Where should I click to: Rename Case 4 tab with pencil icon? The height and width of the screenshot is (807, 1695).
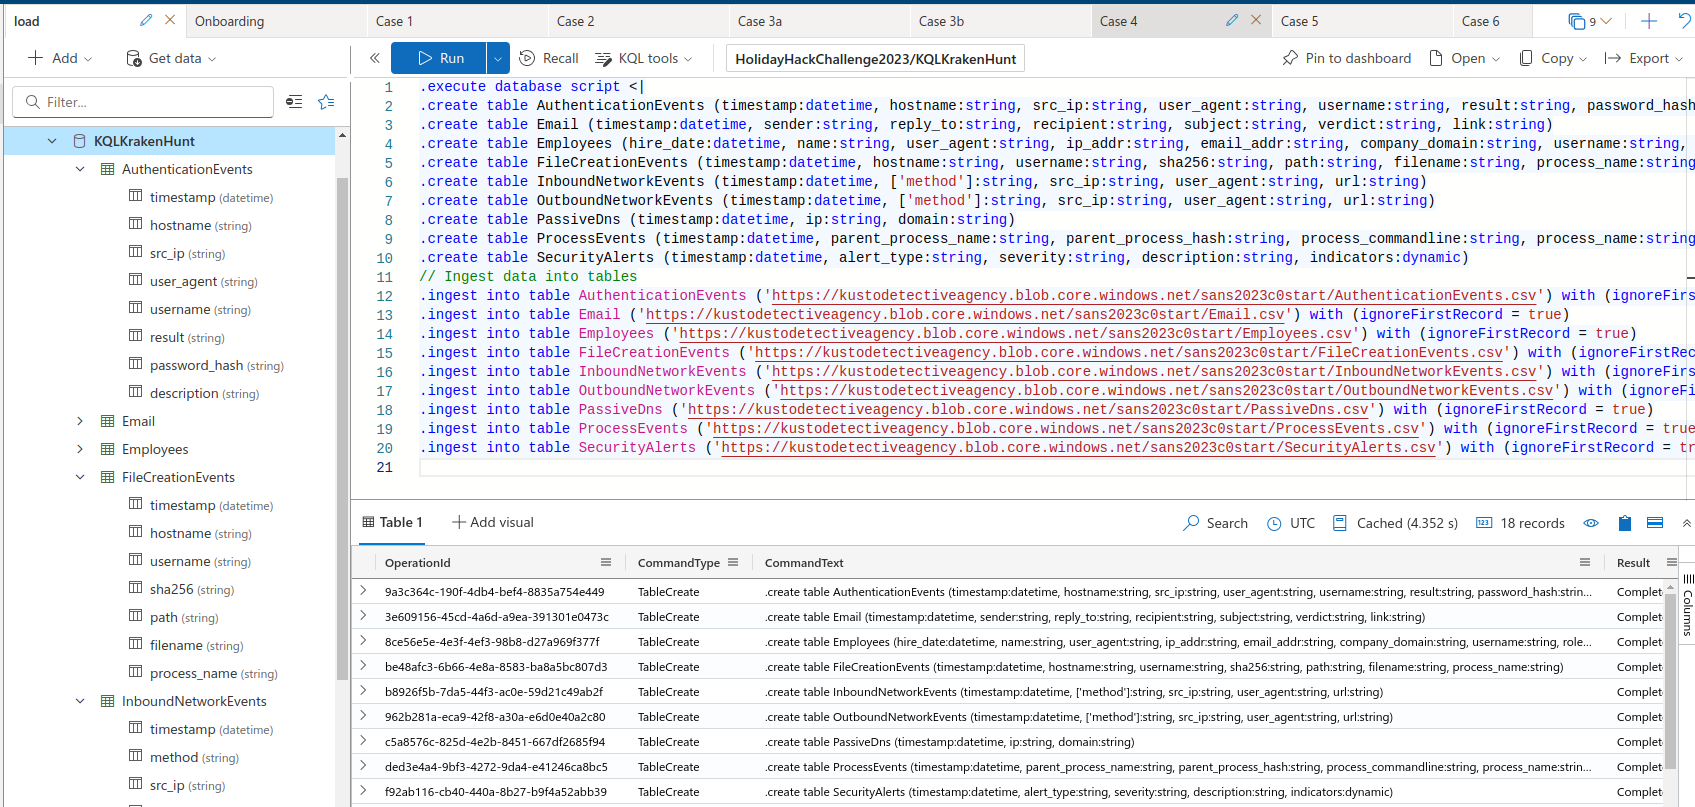(x=1232, y=20)
